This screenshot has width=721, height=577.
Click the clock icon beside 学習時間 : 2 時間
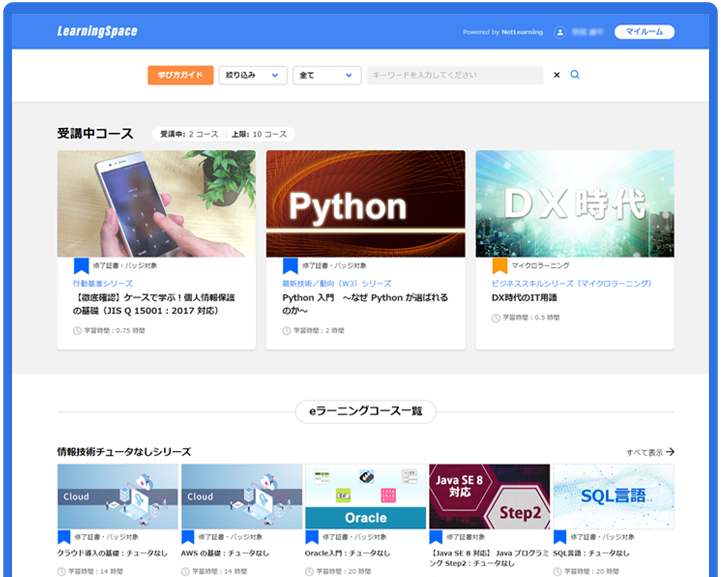[286, 331]
